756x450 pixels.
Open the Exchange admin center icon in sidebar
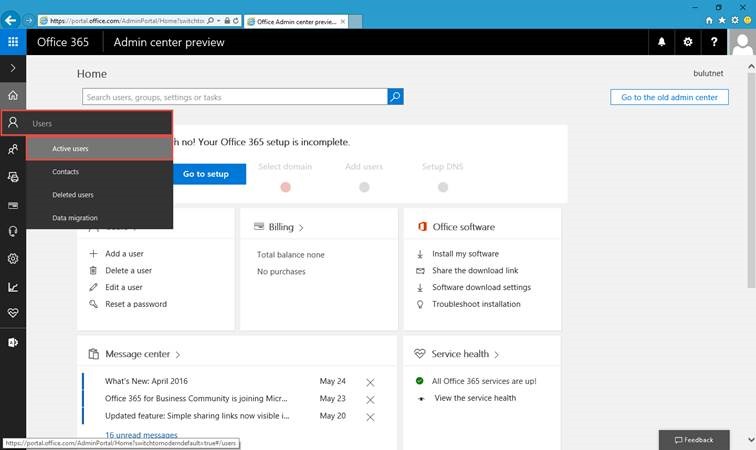(x=13, y=342)
